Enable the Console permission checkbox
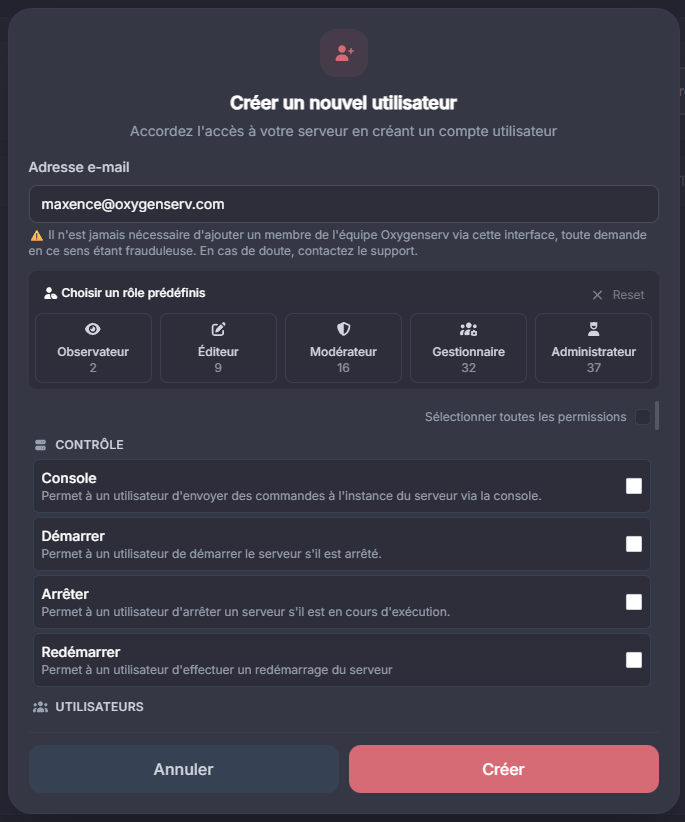The width and height of the screenshot is (685, 822). point(633,486)
